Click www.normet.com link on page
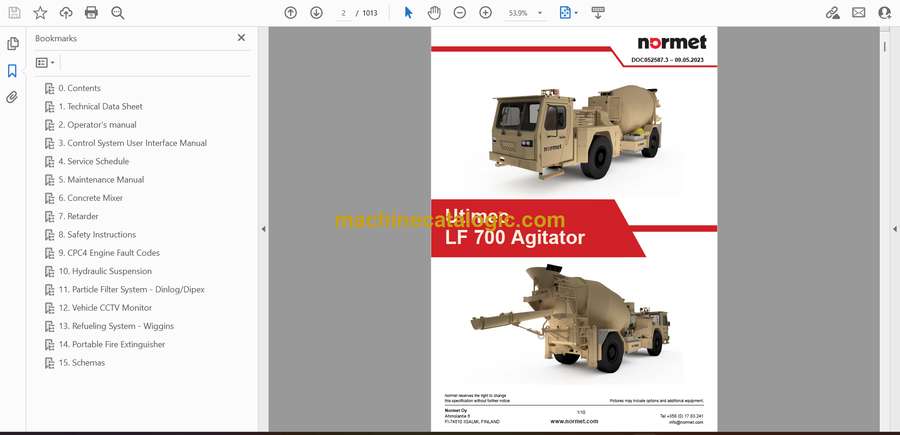Screen dimensions: 900x435 pyautogui.click(x=574, y=421)
